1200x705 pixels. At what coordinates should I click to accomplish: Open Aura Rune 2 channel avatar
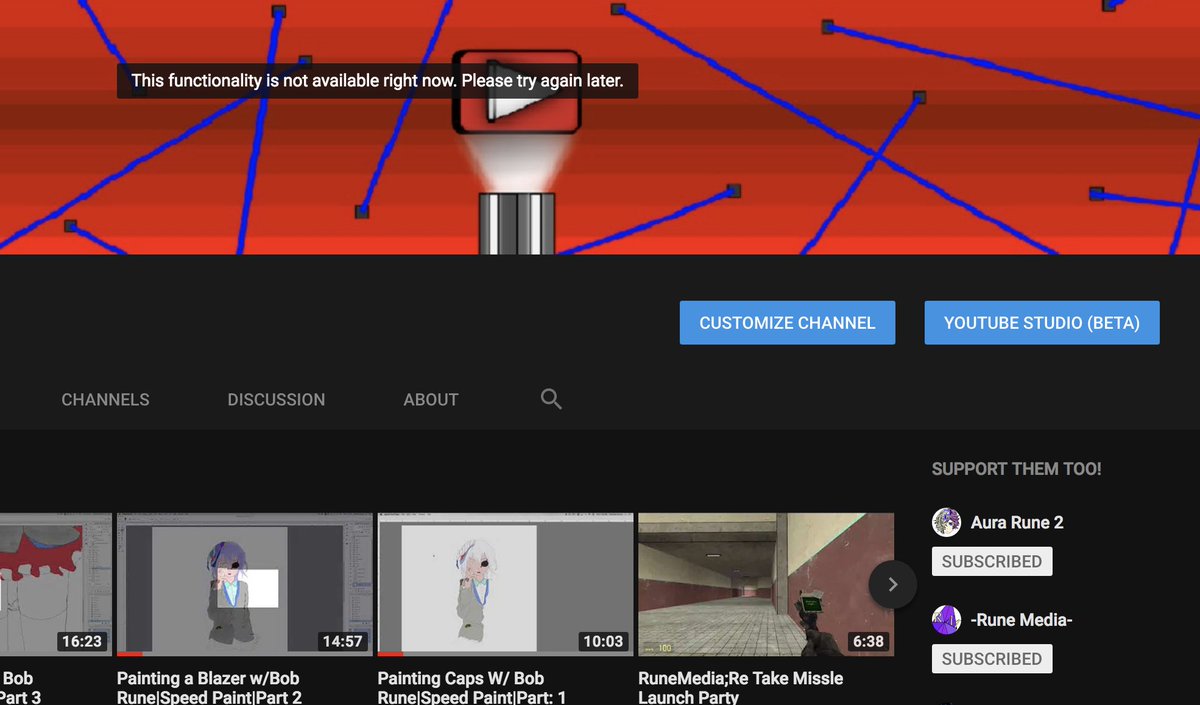click(x=946, y=522)
